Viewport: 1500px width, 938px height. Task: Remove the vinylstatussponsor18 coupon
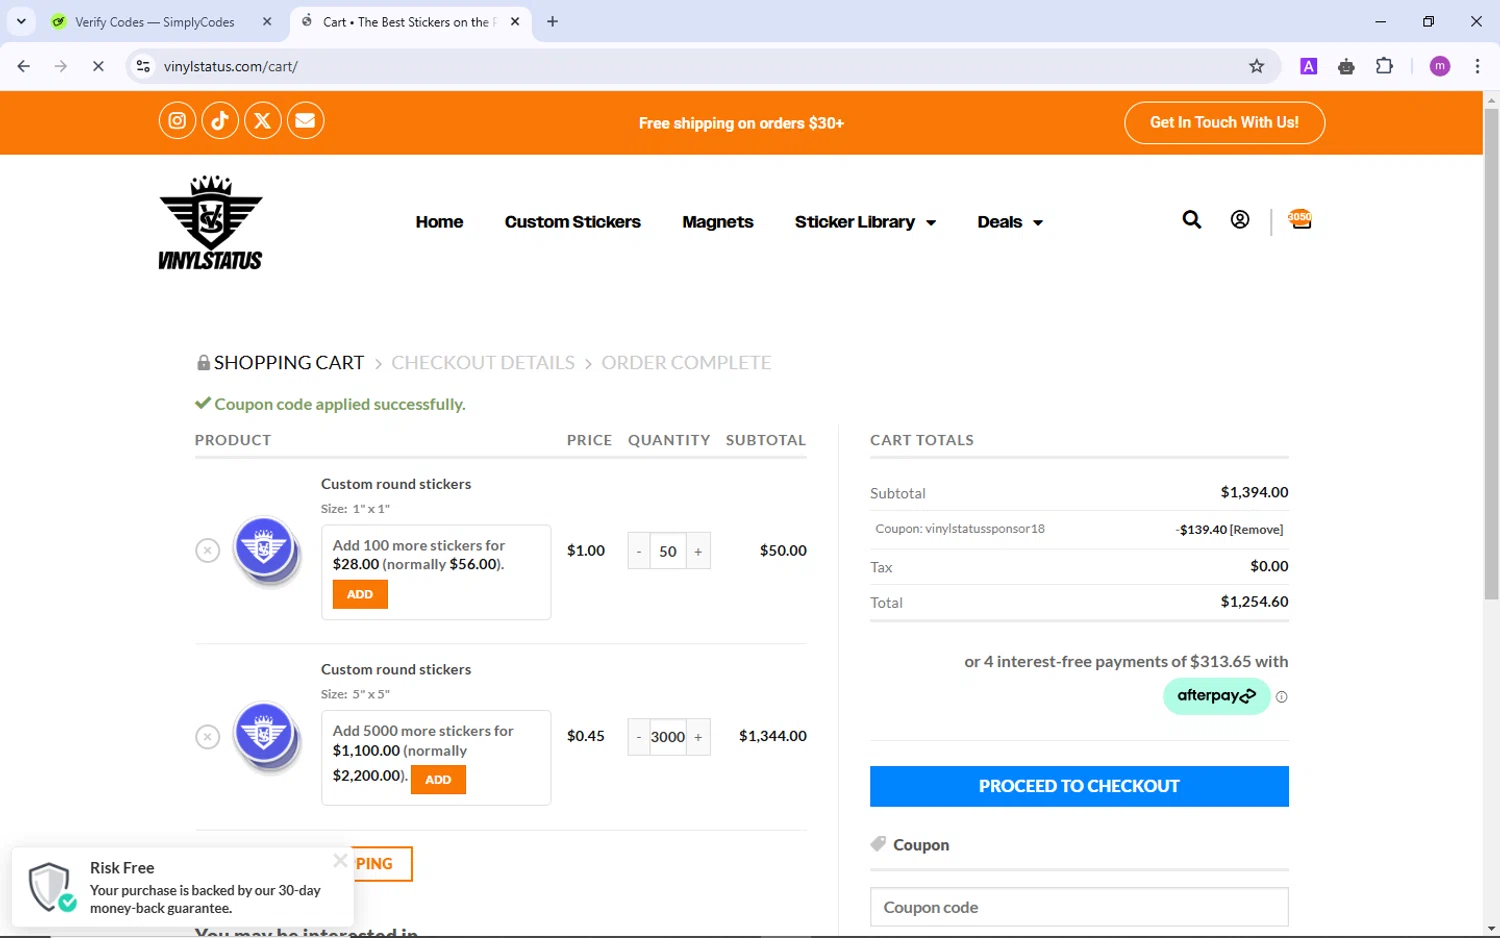click(x=1256, y=530)
